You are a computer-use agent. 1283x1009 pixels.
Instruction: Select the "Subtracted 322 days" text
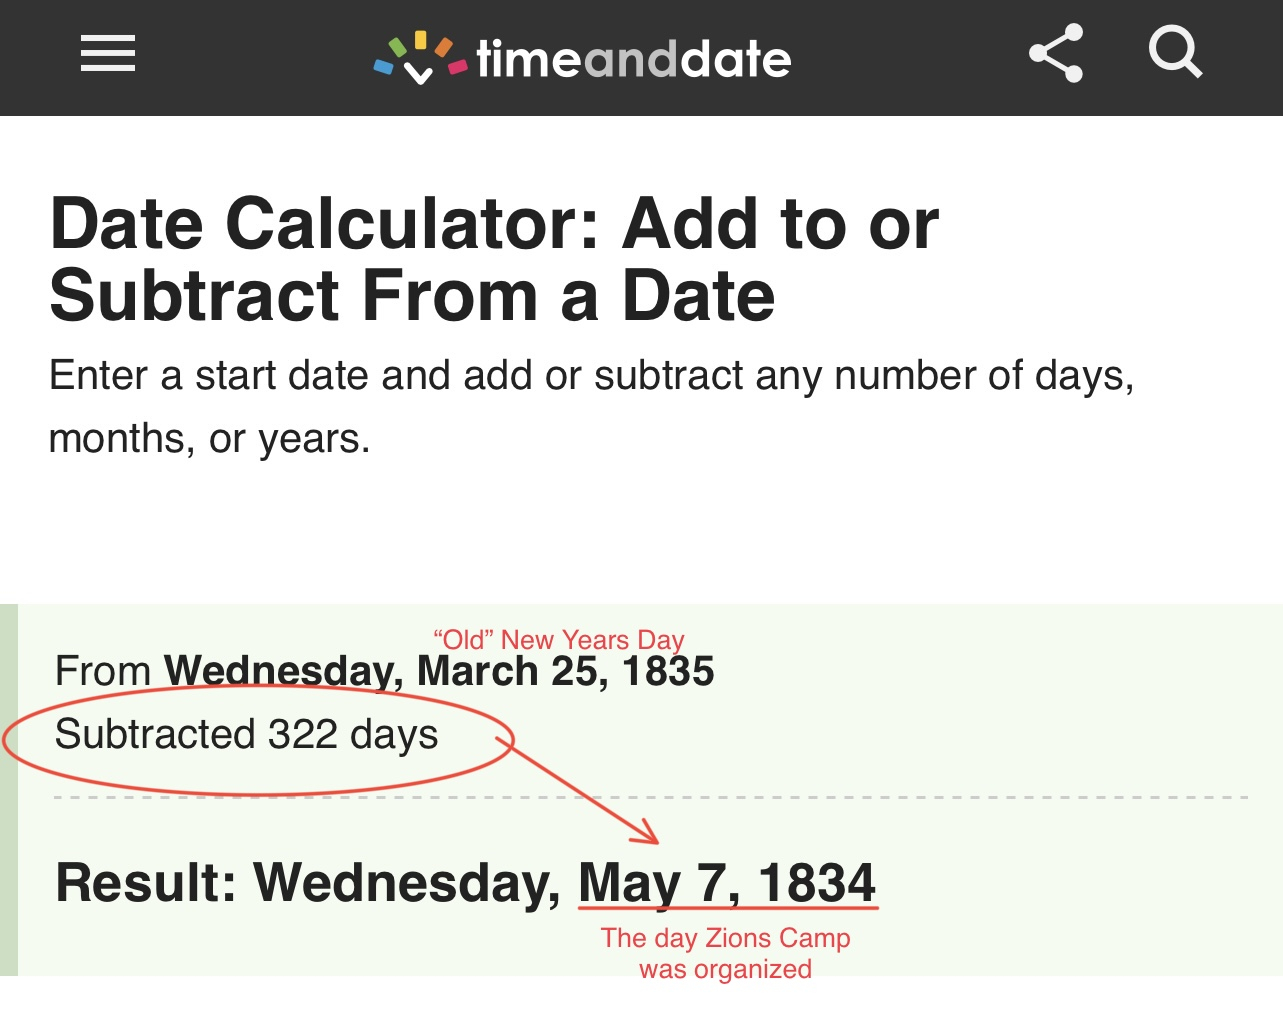(246, 735)
